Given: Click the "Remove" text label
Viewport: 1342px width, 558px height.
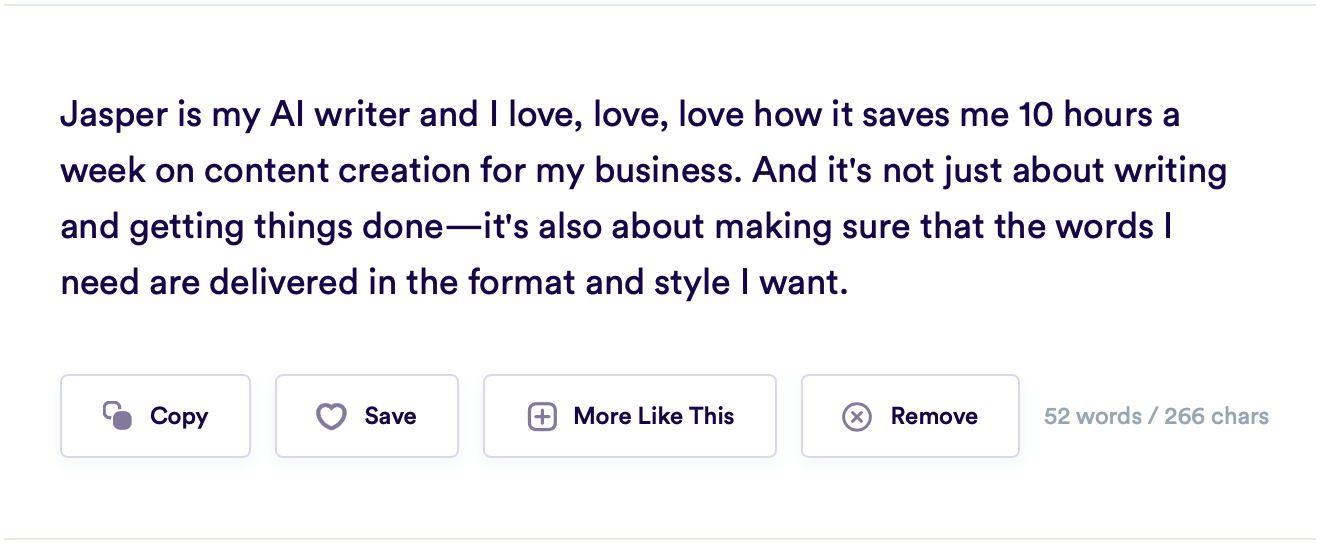Looking at the screenshot, I should pyautogui.click(x=934, y=416).
